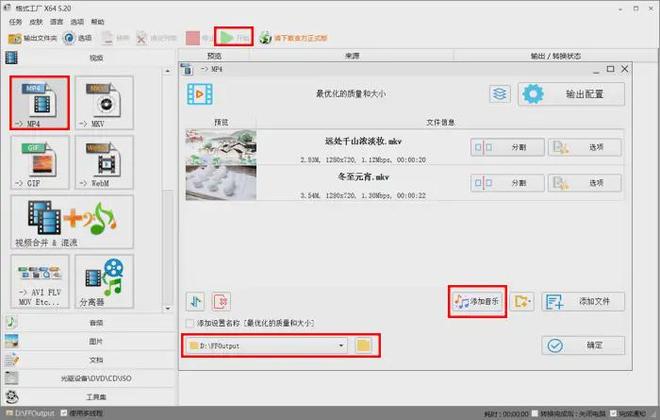This screenshot has width=660, height=420.
Task: Open the Help menu (帮助)
Action: (x=98, y=21)
